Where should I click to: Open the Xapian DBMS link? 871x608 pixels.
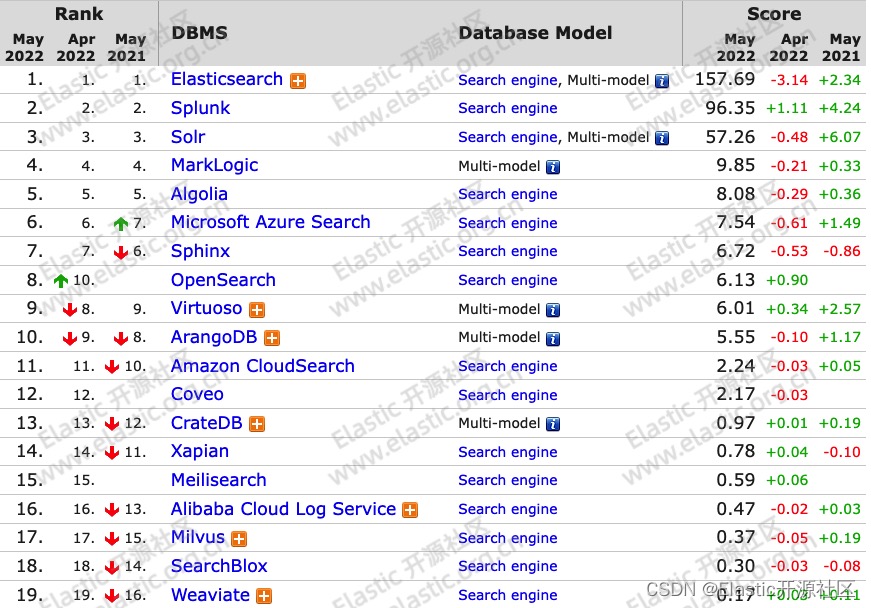199,451
